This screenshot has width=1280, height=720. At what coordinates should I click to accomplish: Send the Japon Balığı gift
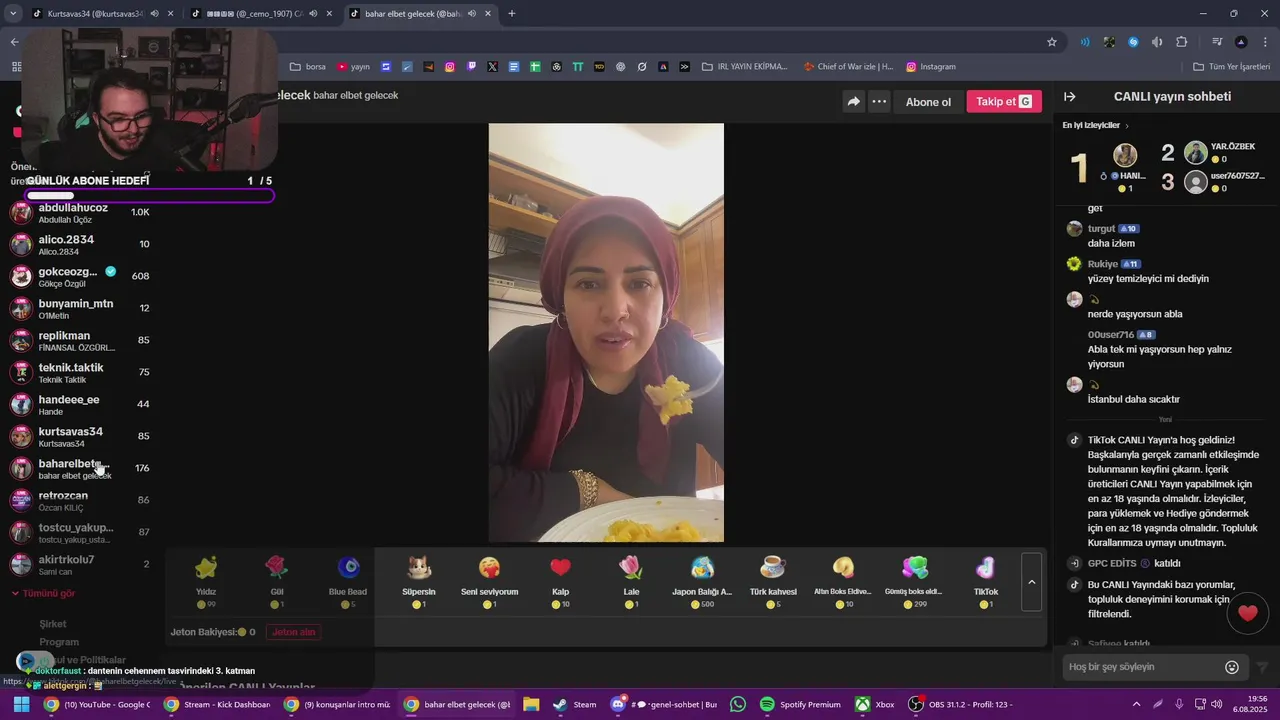702,581
